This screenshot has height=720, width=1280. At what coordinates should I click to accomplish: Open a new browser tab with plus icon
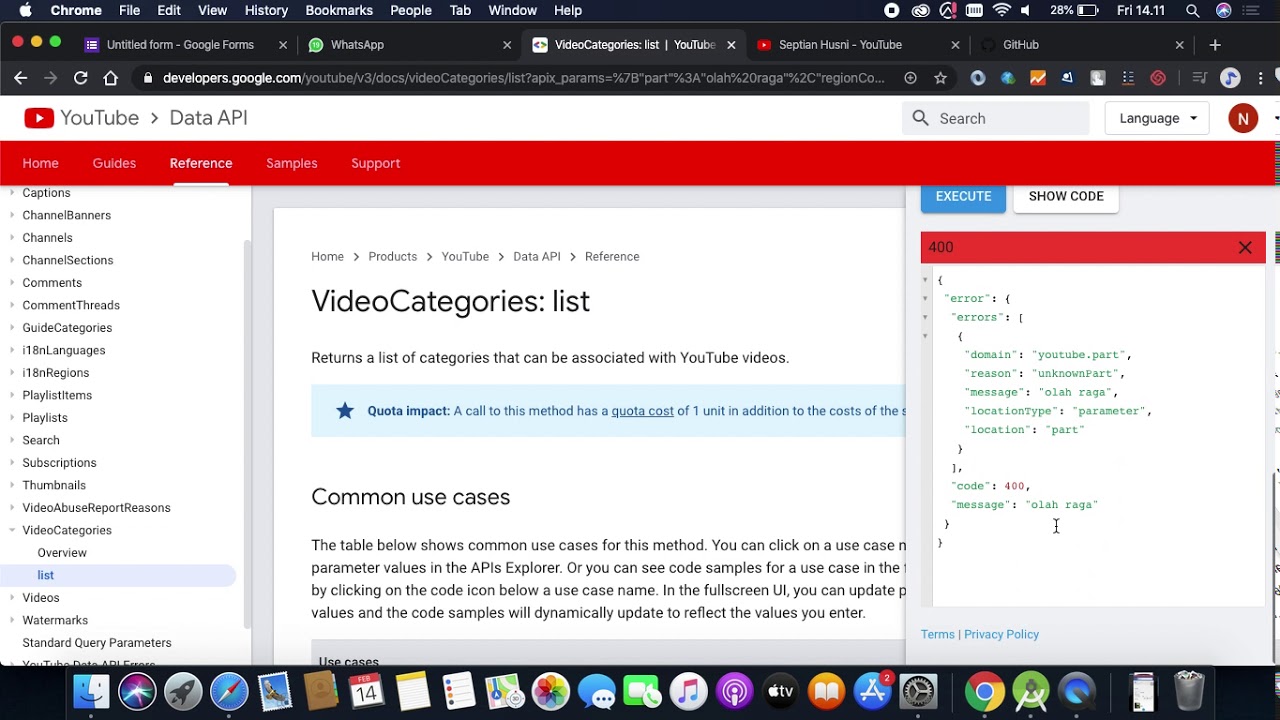(1215, 45)
